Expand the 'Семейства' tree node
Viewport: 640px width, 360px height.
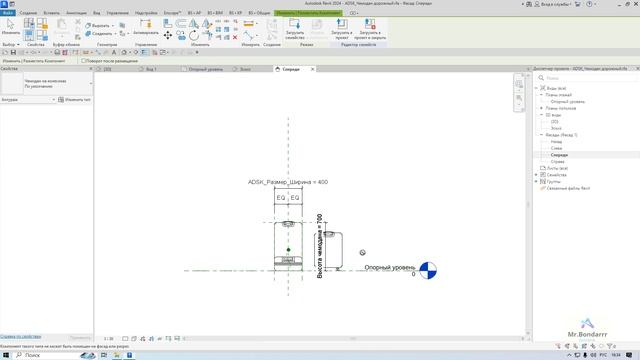536,175
